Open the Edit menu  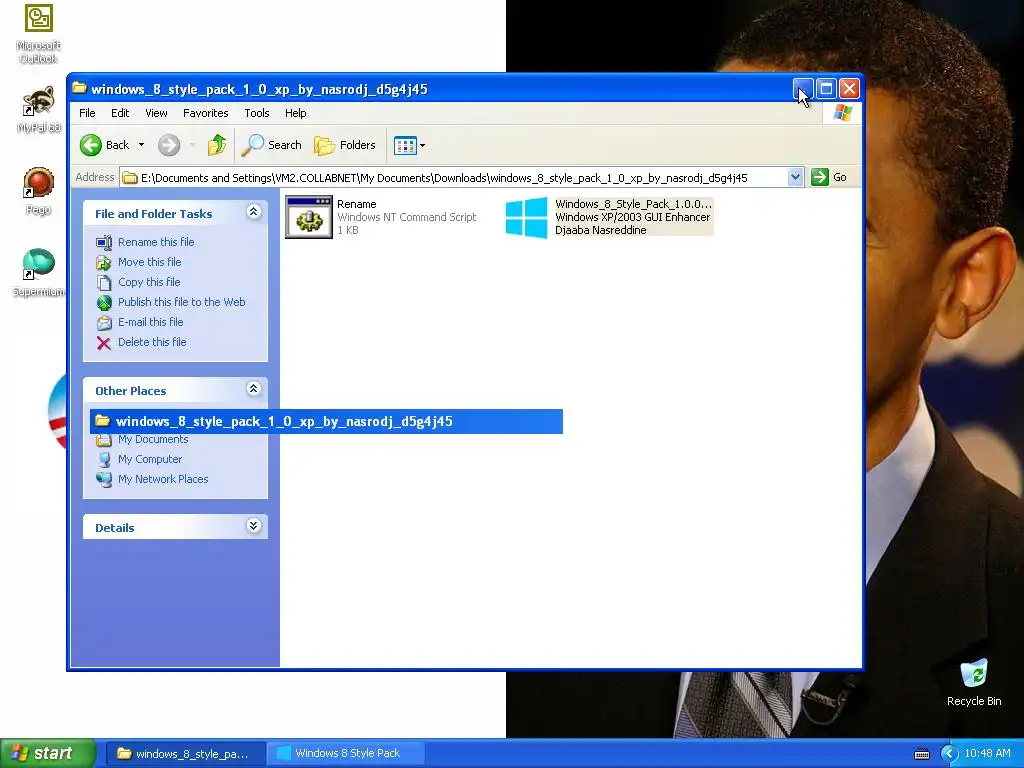point(120,113)
